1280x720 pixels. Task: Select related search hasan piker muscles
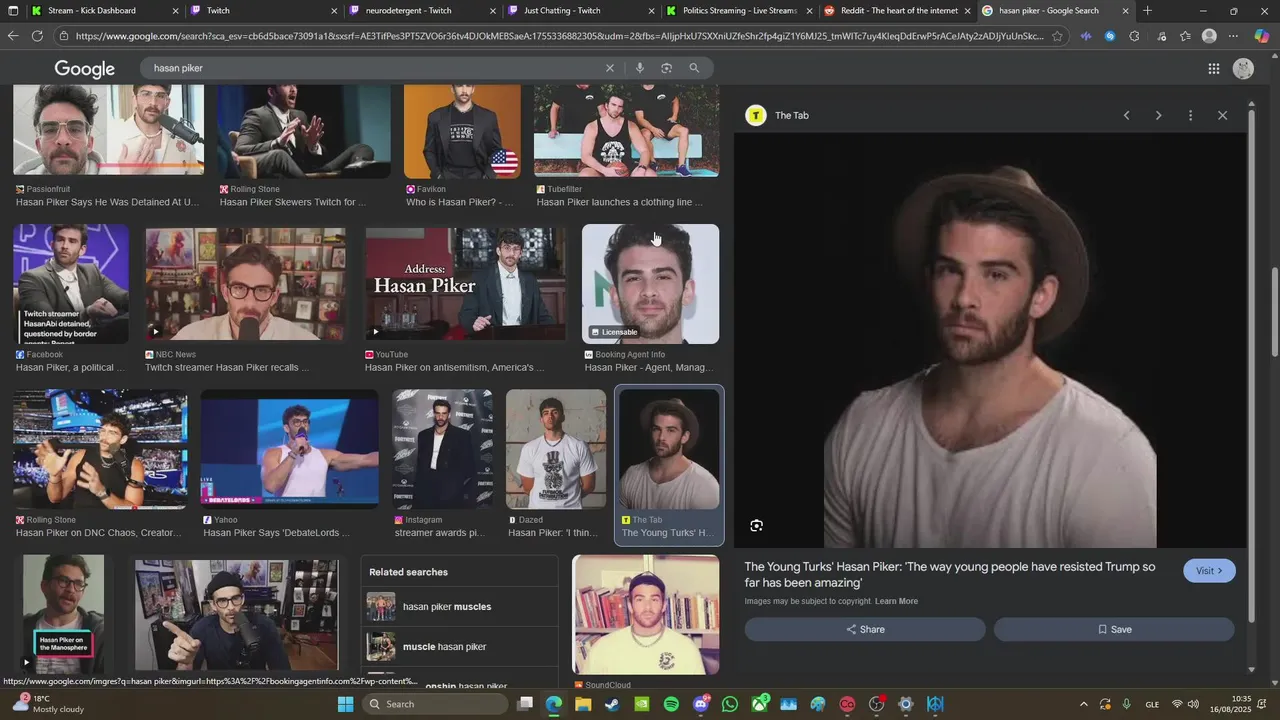pyautogui.click(x=460, y=607)
